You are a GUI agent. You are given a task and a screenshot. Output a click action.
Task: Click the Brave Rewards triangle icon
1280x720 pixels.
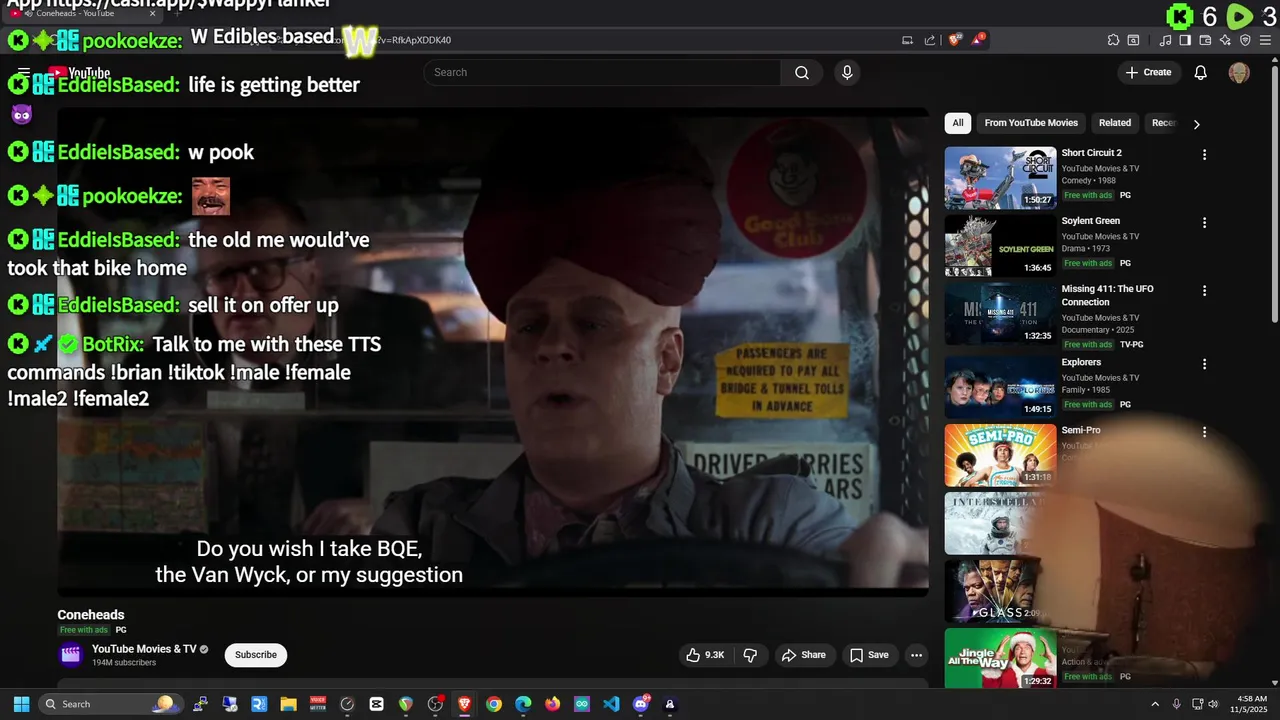978,40
